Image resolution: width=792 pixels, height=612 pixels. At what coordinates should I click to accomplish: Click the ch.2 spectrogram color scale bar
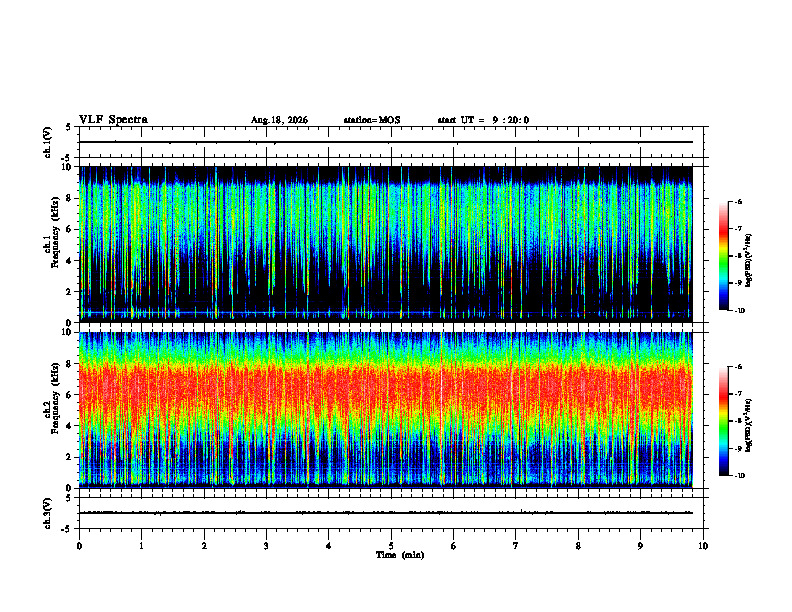[x=723, y=421]
